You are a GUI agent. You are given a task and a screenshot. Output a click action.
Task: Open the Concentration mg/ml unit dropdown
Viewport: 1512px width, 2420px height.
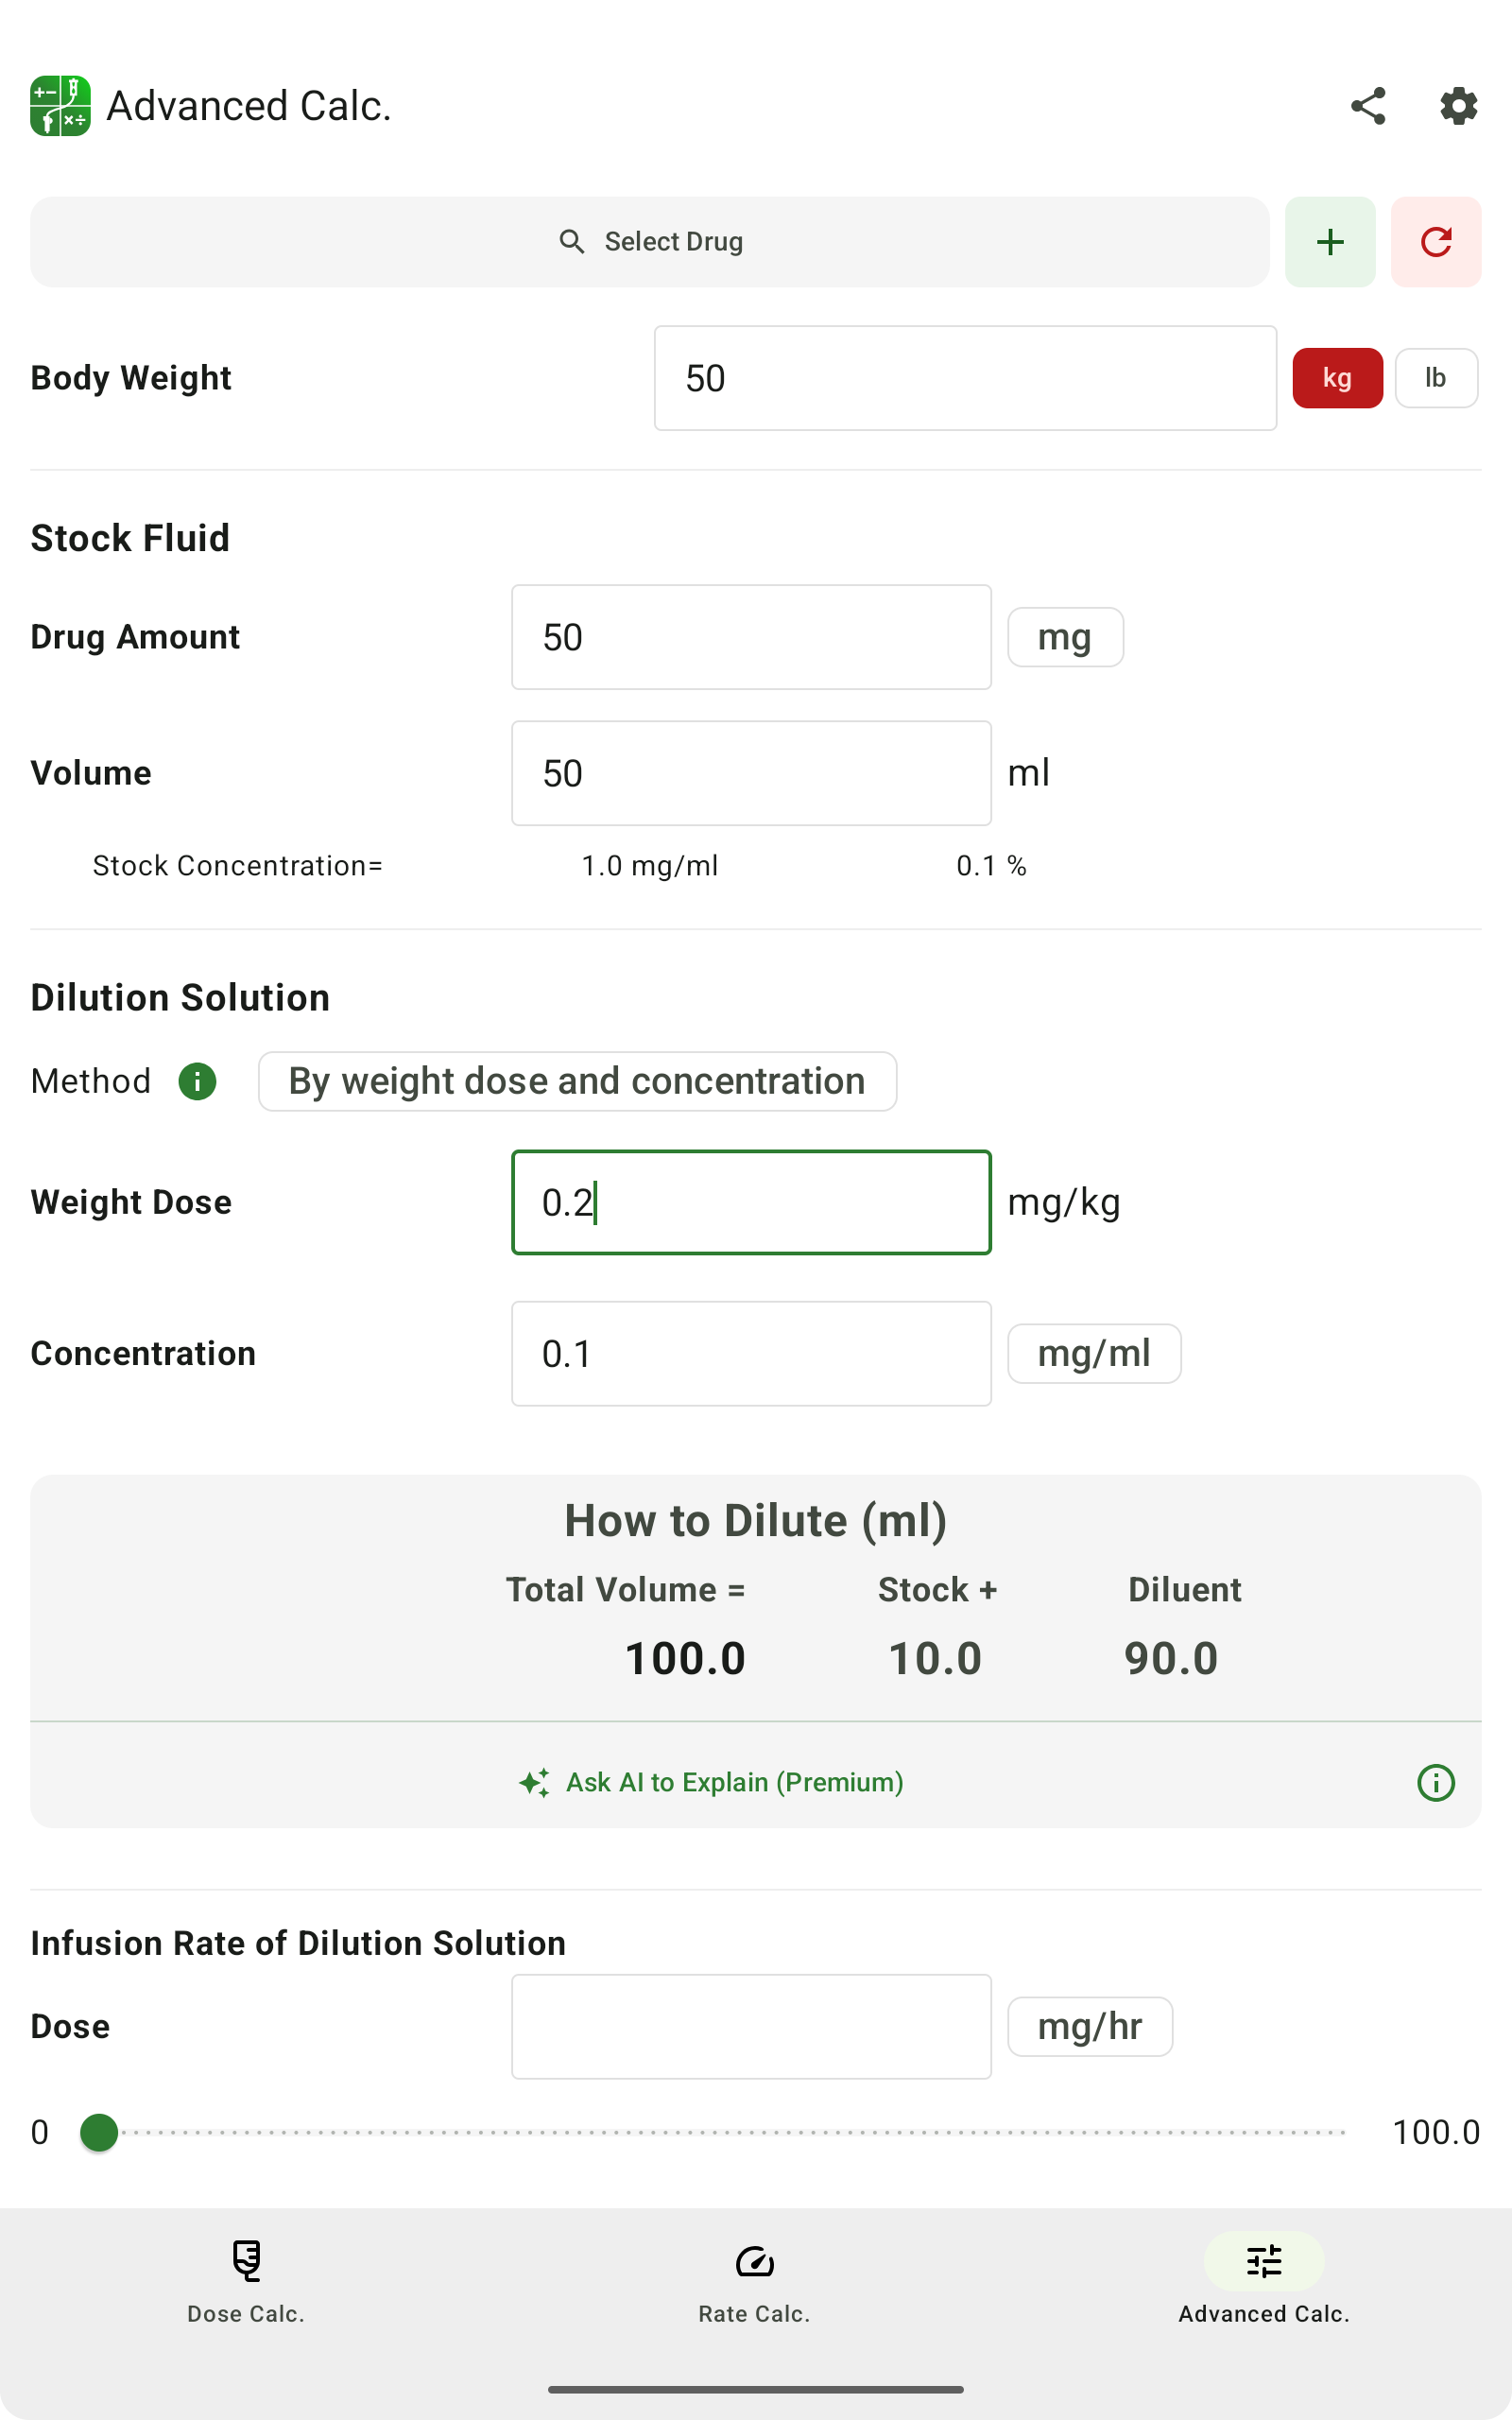(x=1094, y=1354)
